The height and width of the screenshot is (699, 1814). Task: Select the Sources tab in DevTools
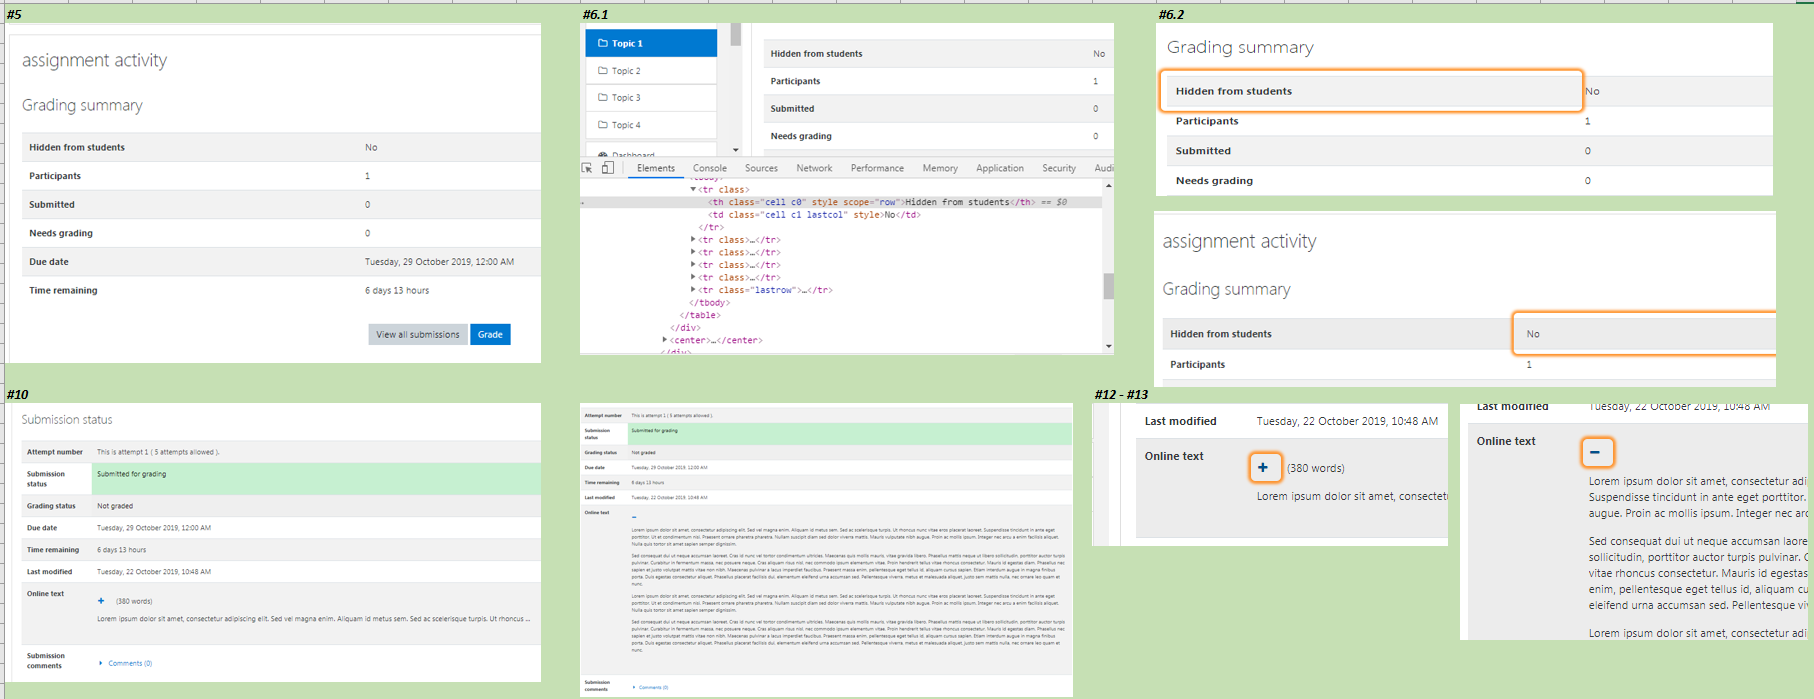pyautogui.click(x=761, y=168)
